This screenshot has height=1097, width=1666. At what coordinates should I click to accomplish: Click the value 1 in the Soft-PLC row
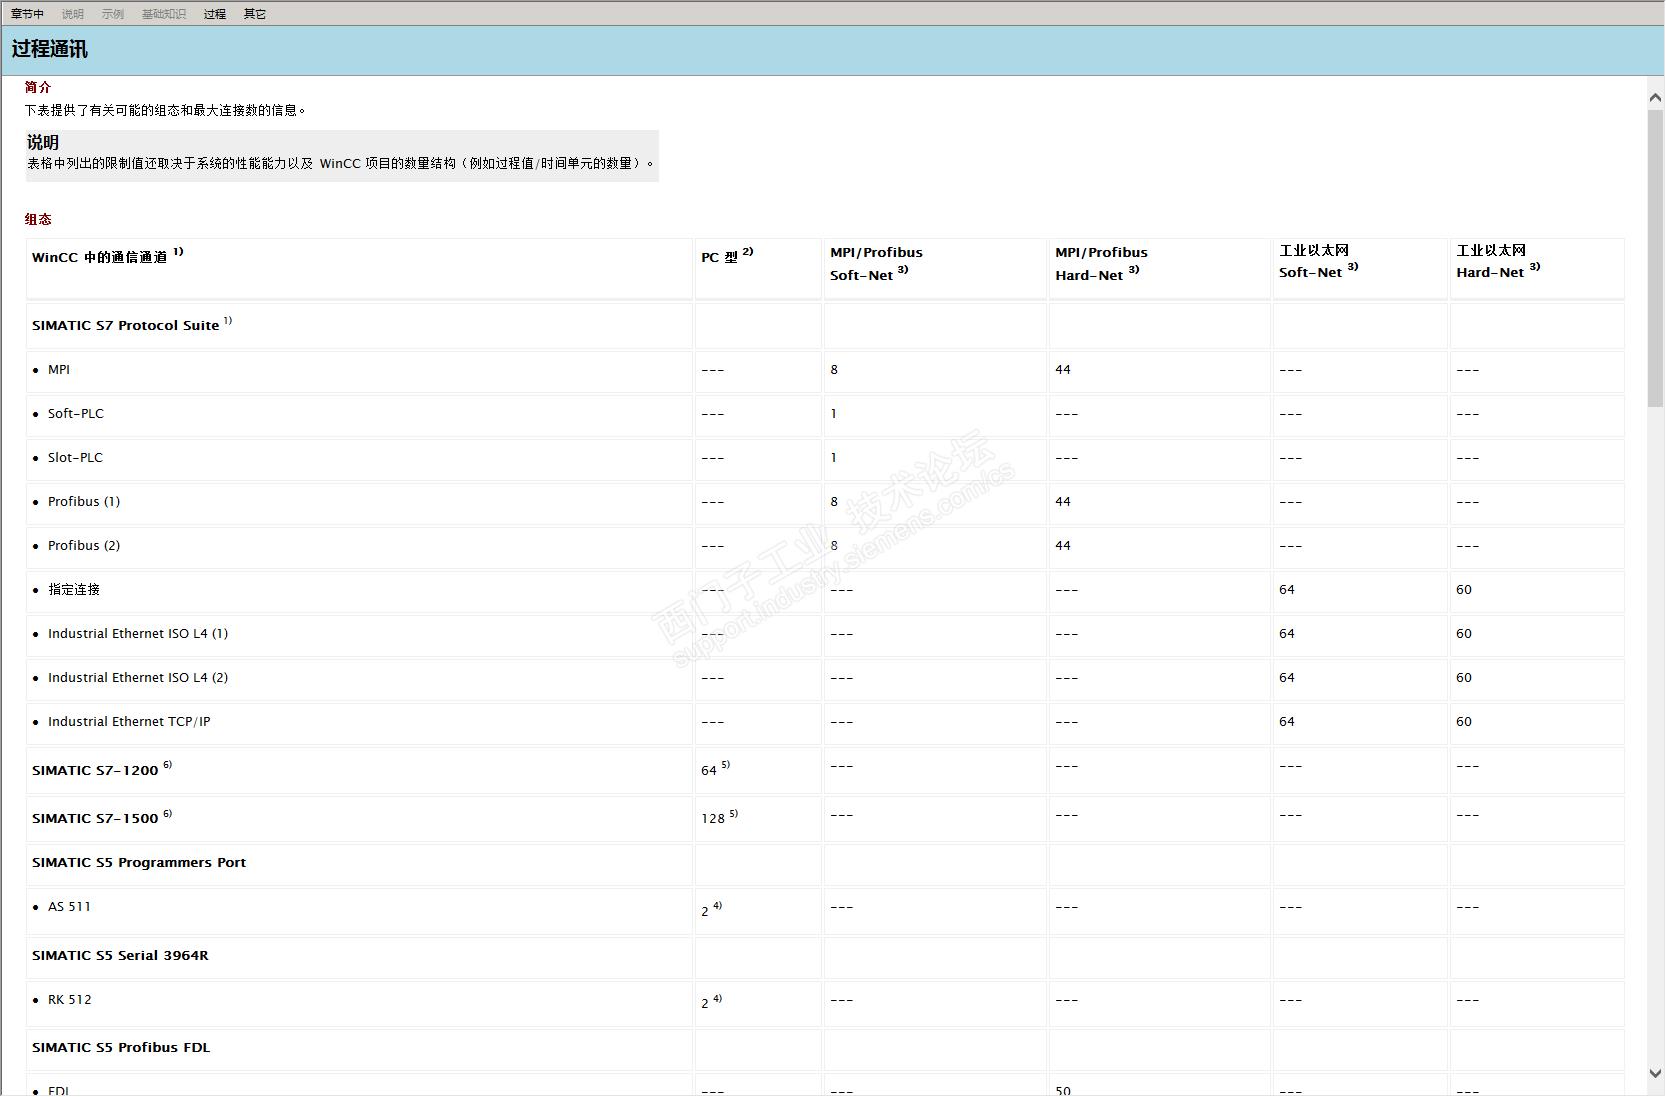834,414
